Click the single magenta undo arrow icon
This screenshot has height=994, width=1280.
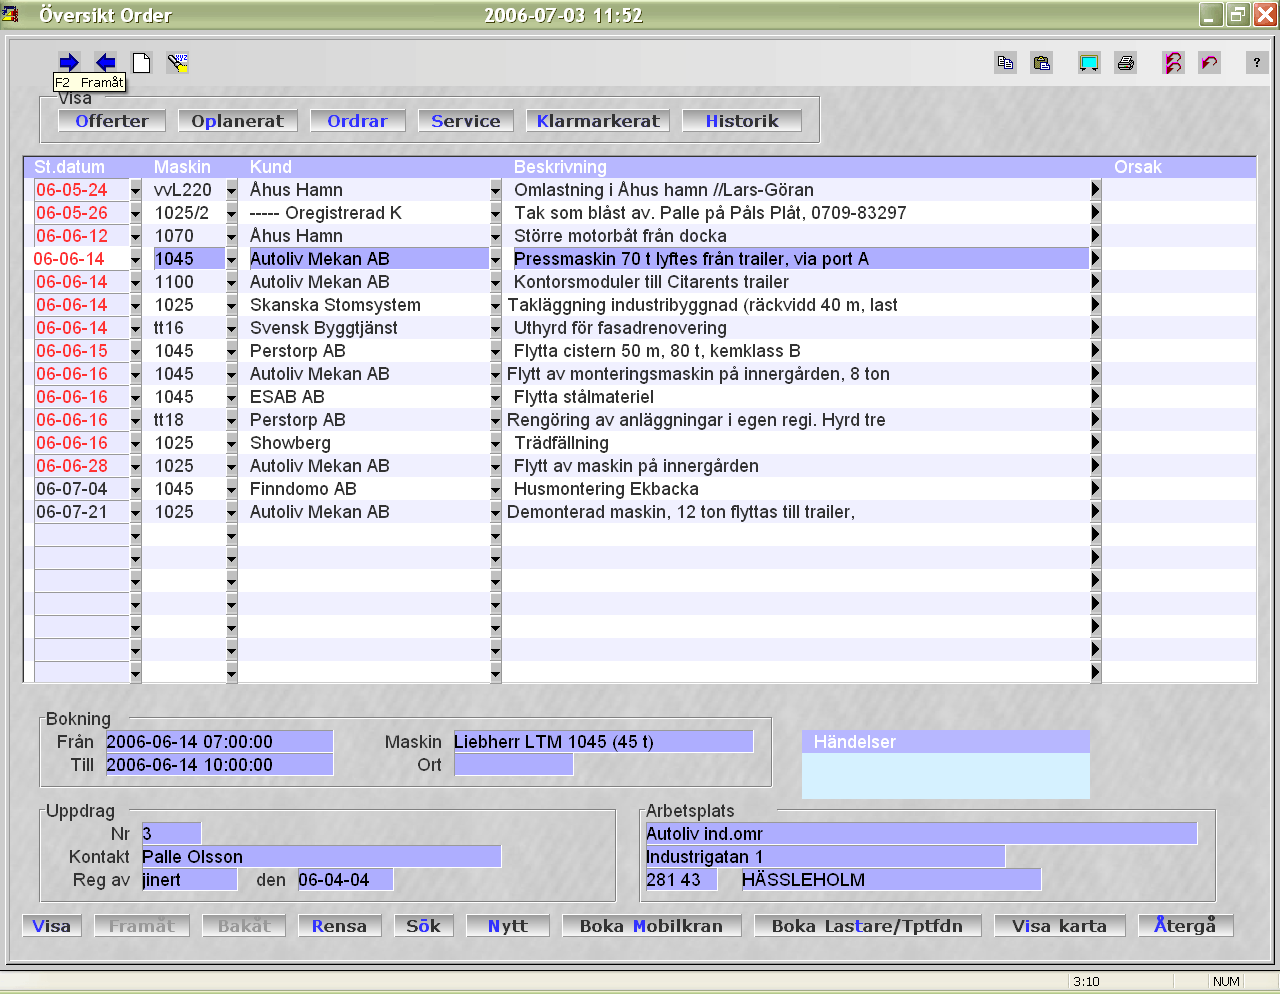click(x=1209, y=63)
